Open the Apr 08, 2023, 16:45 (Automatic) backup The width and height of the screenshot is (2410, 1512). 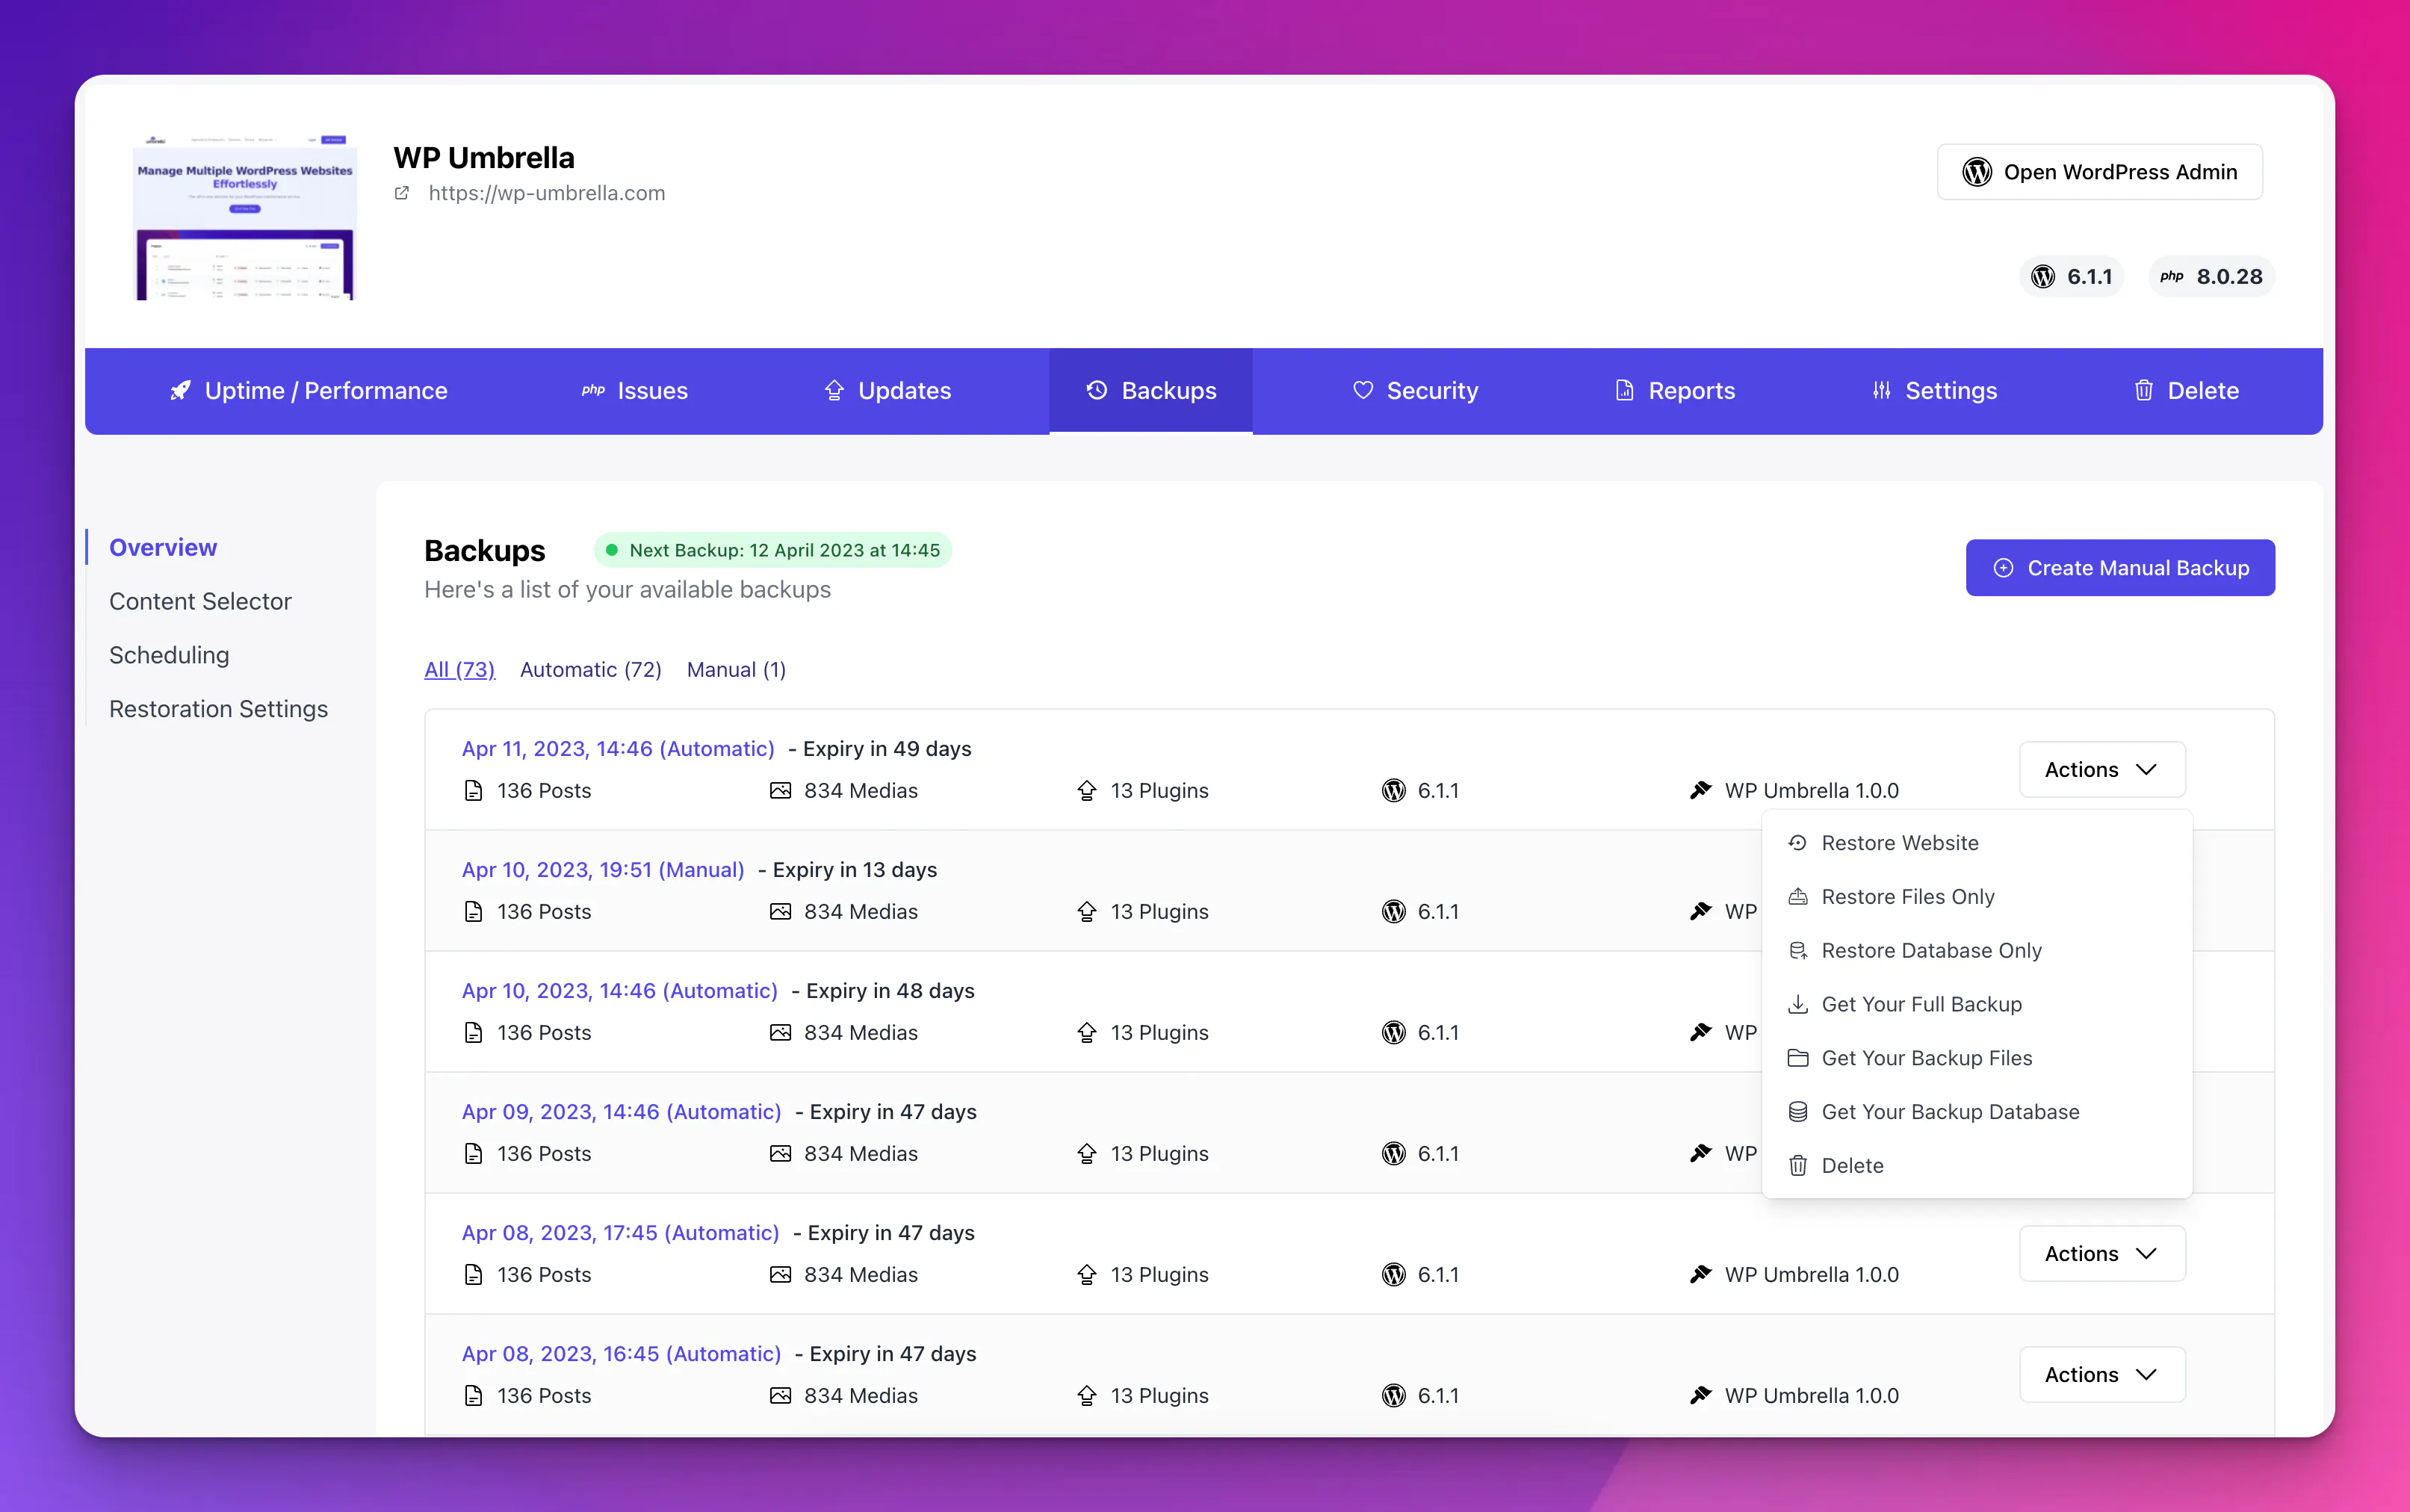tap(621, 1354)
